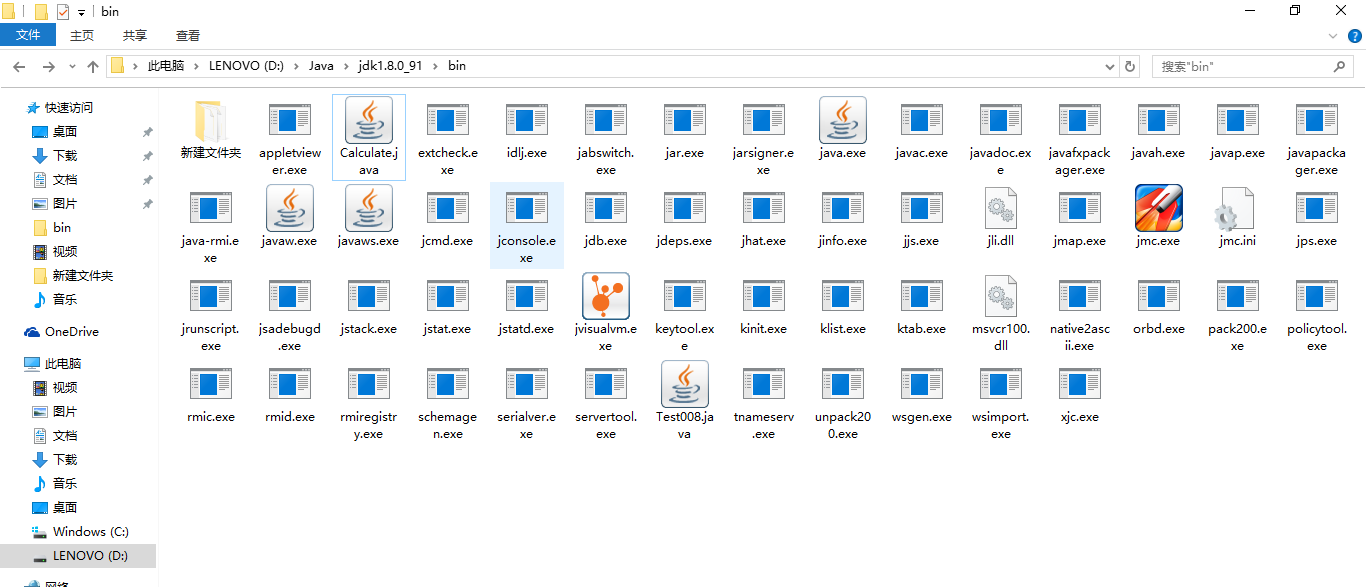The image size is (1366, 587).
Task: Refresh the bin folder view
Action: point(1130,66)
